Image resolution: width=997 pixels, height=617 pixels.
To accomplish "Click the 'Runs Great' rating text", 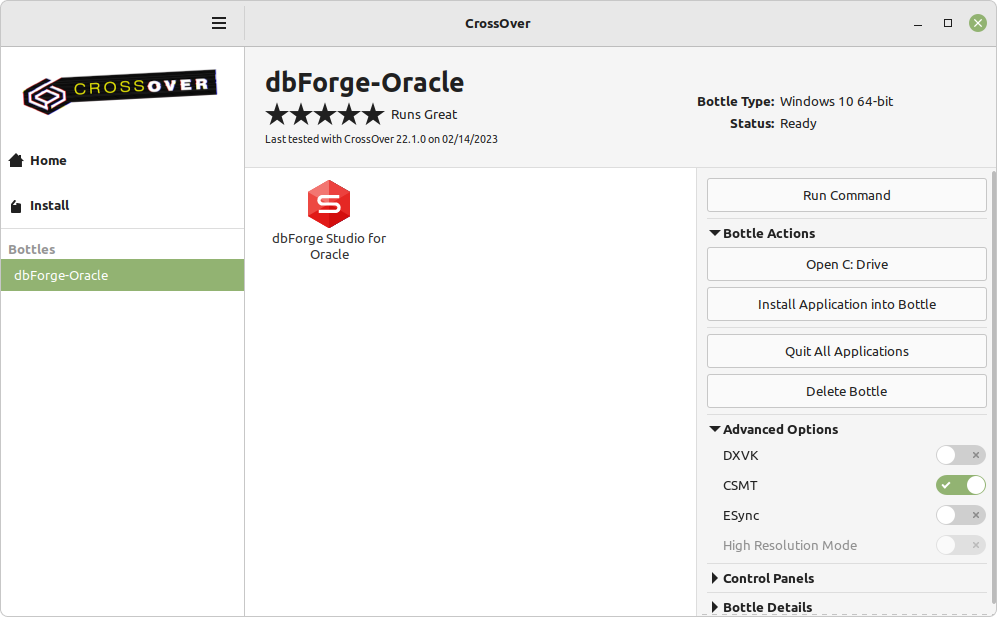I will (423, 114).
